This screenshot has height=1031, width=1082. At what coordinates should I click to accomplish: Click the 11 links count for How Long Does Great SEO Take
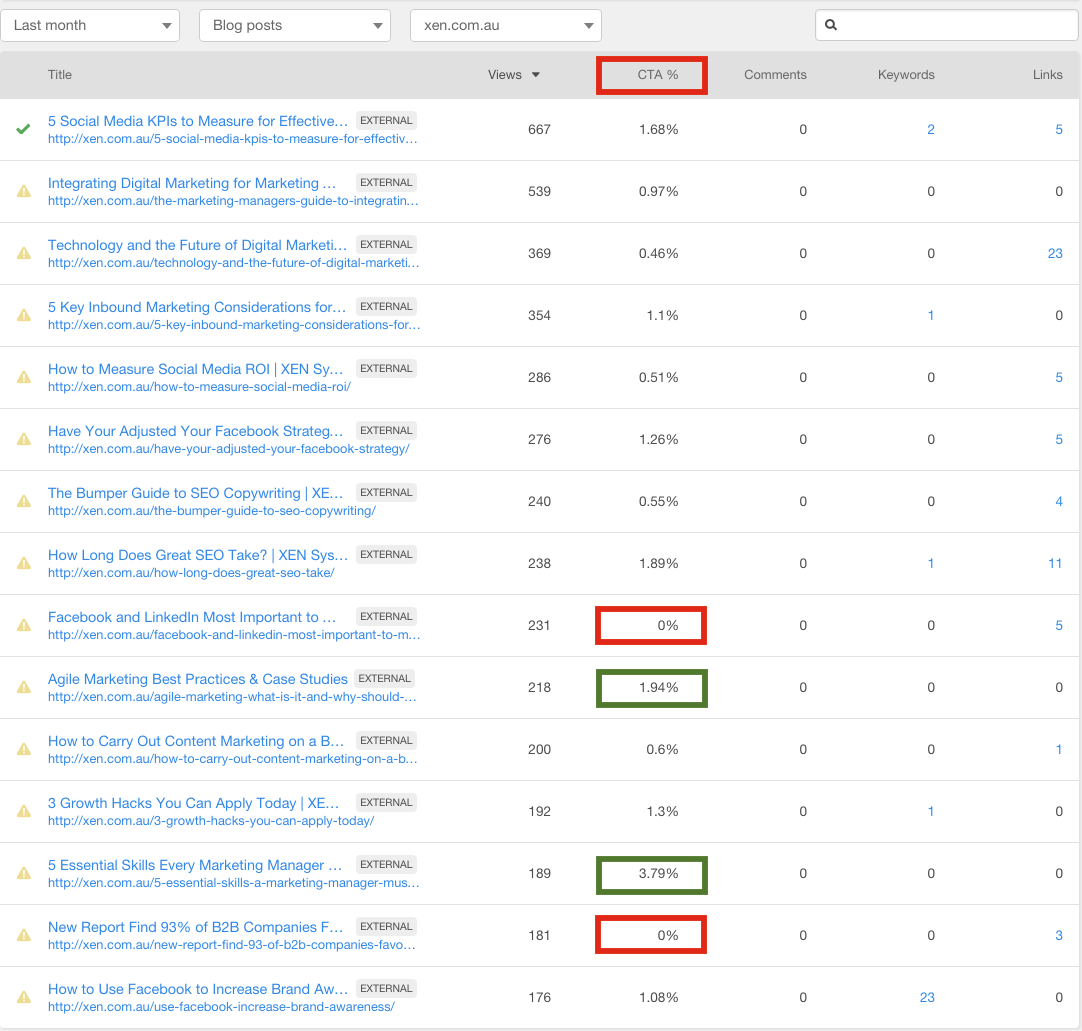pos(1055,563)
